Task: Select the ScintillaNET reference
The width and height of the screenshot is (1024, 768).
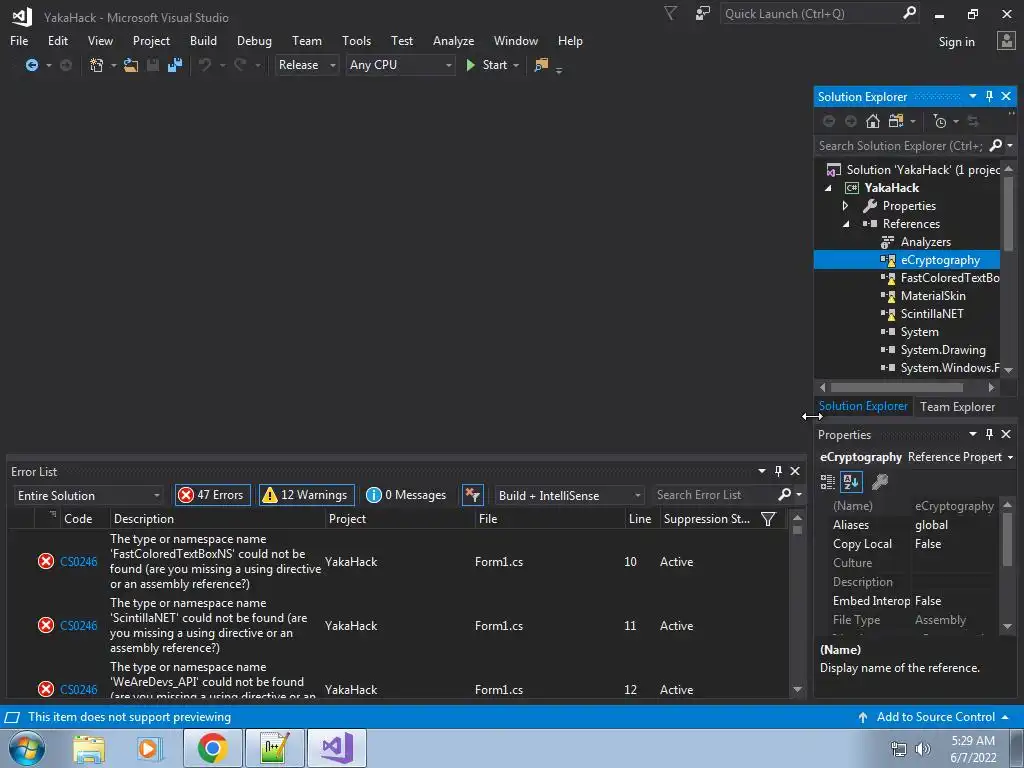Action: (x=932, y=313)
